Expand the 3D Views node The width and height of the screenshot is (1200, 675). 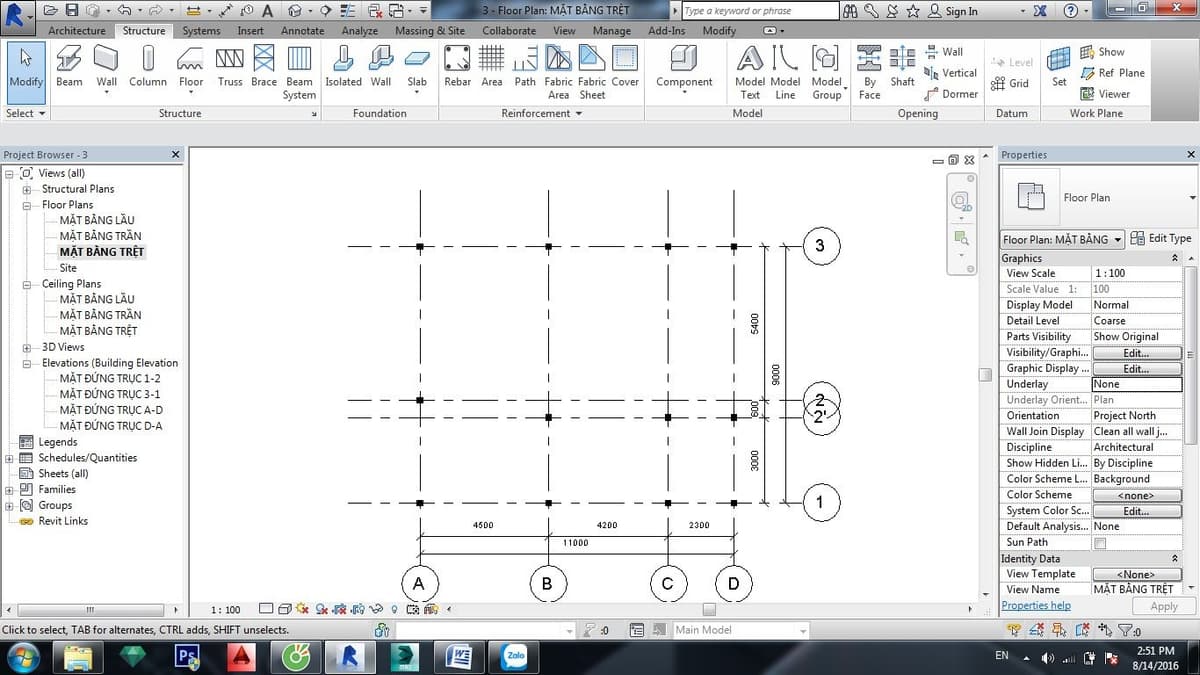(27, 347)
